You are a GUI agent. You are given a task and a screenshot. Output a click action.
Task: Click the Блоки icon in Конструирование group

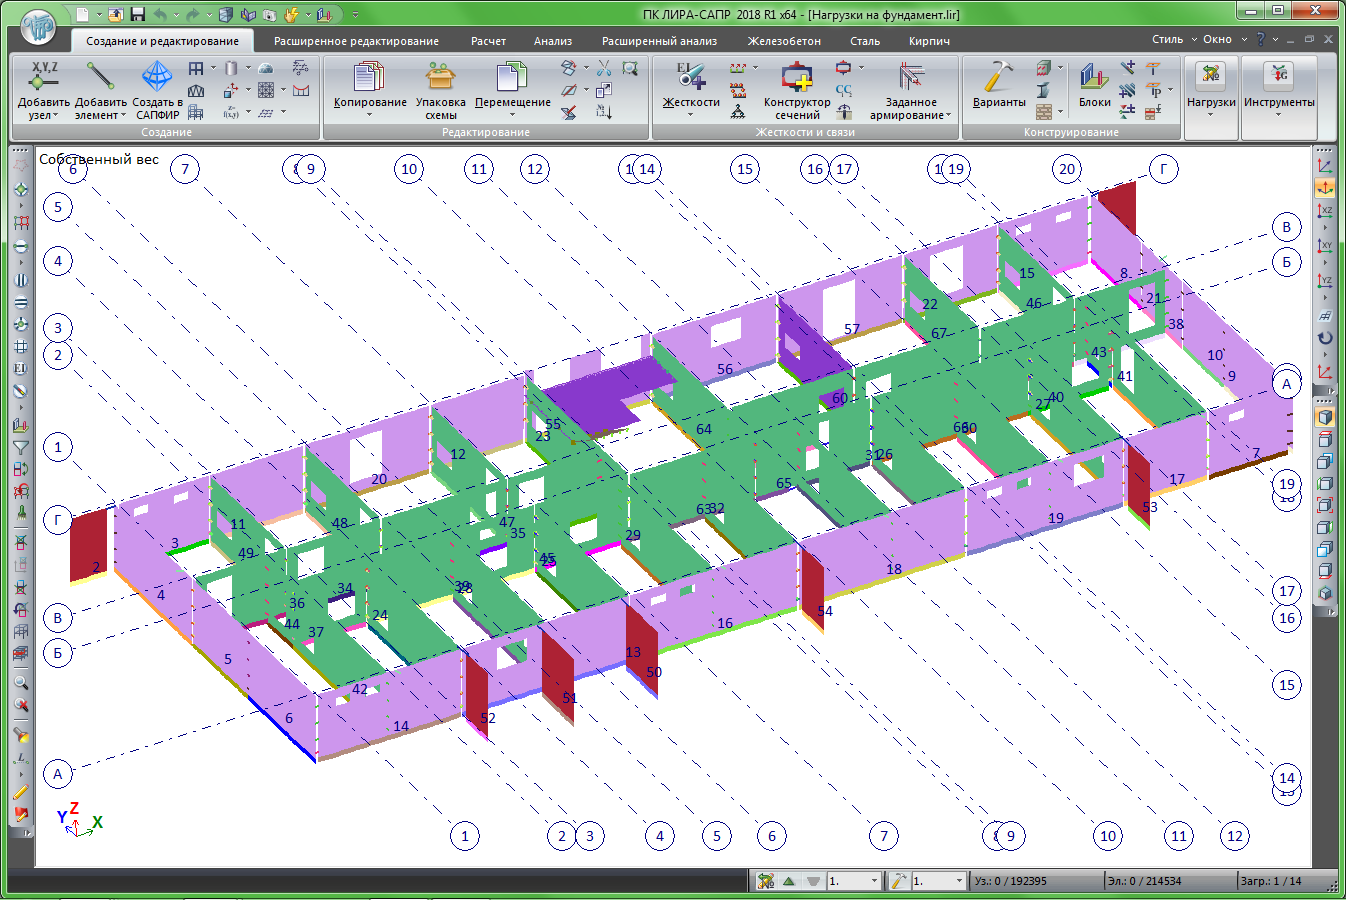pyautogui.click(x=1094, y=85)
